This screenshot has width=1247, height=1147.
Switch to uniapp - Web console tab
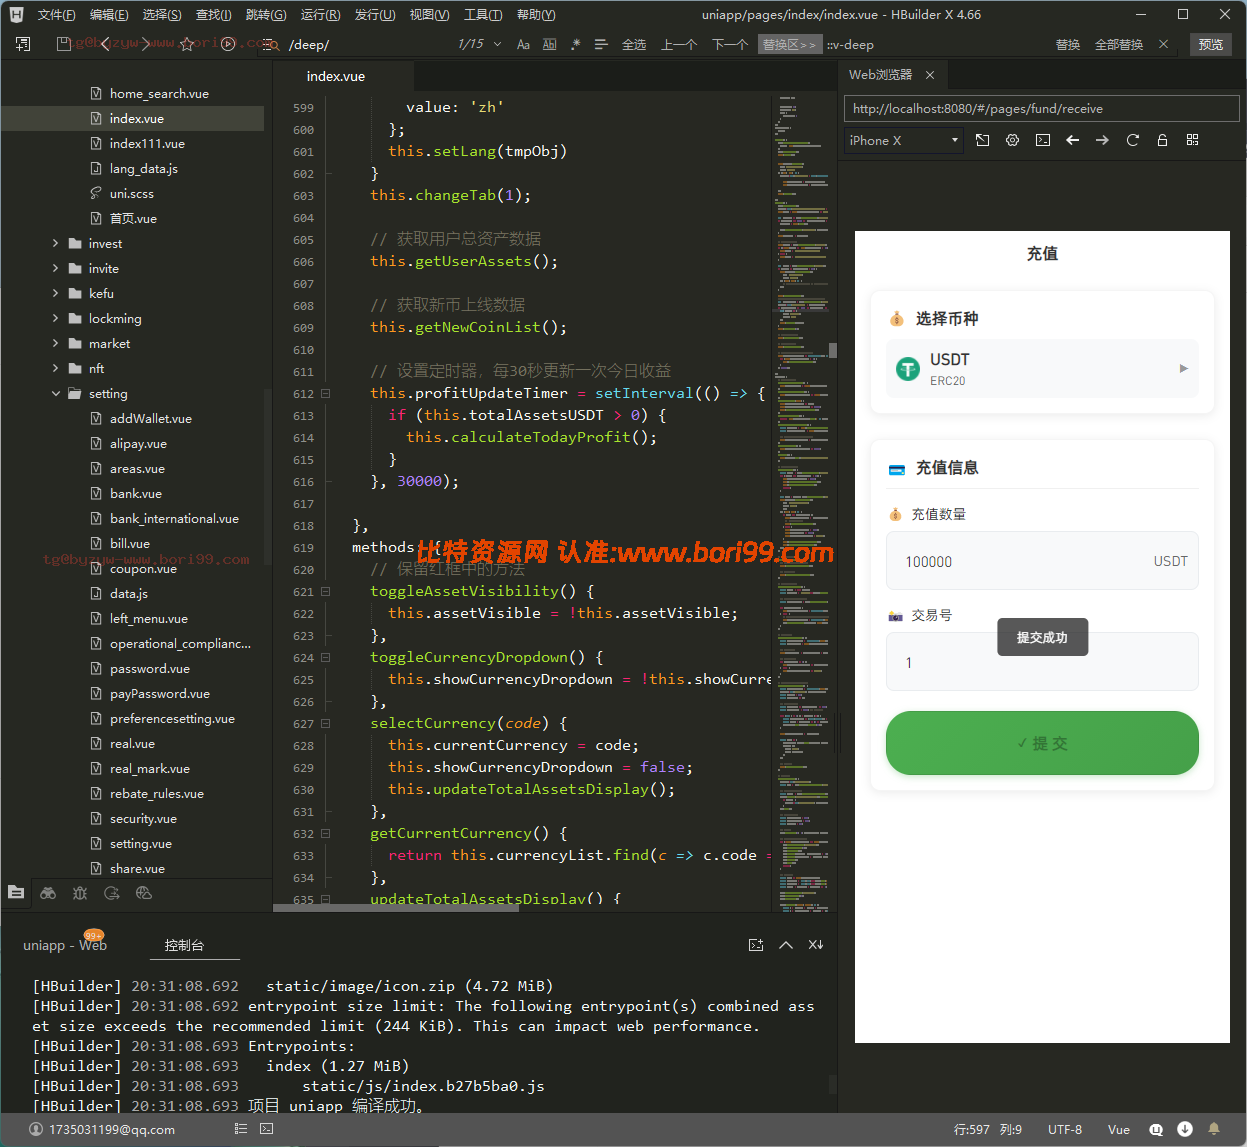[65, 945]
